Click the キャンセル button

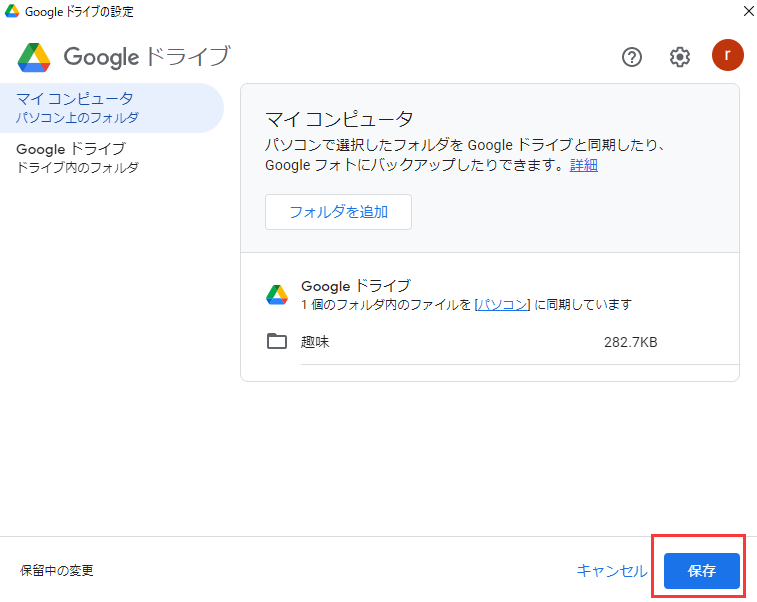point(612,571)
